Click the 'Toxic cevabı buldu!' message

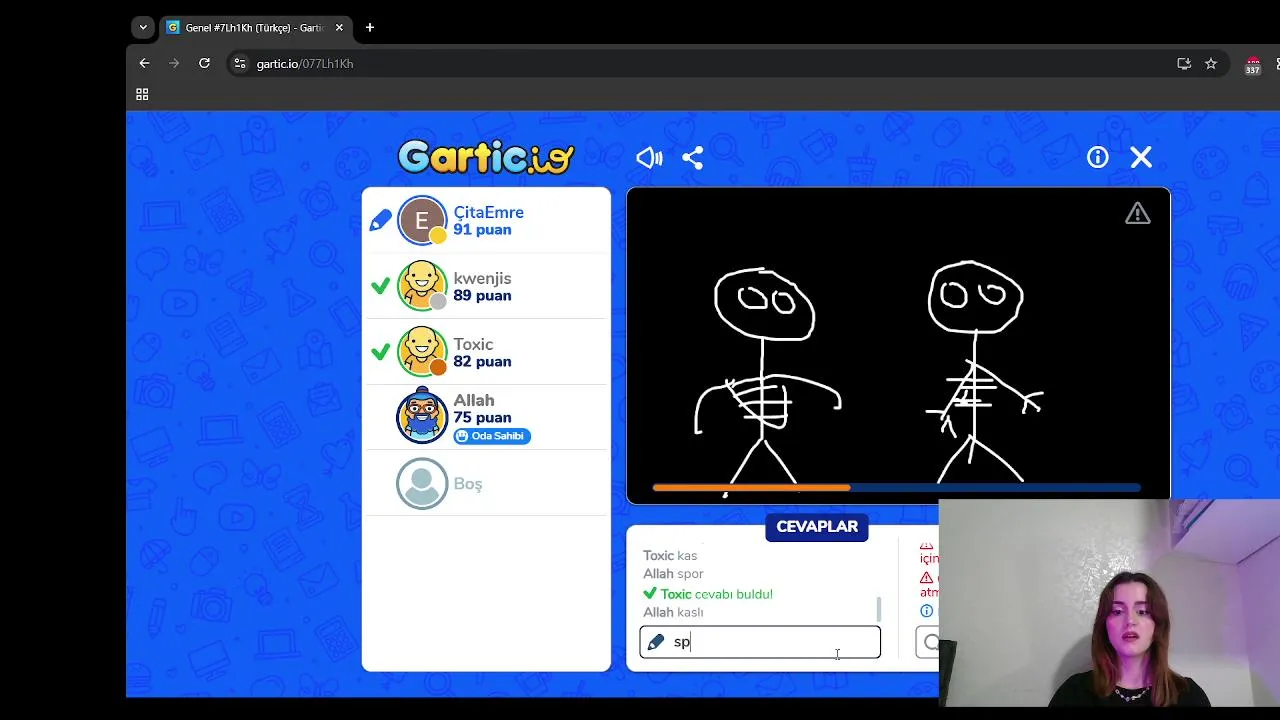tap(708, 594)
